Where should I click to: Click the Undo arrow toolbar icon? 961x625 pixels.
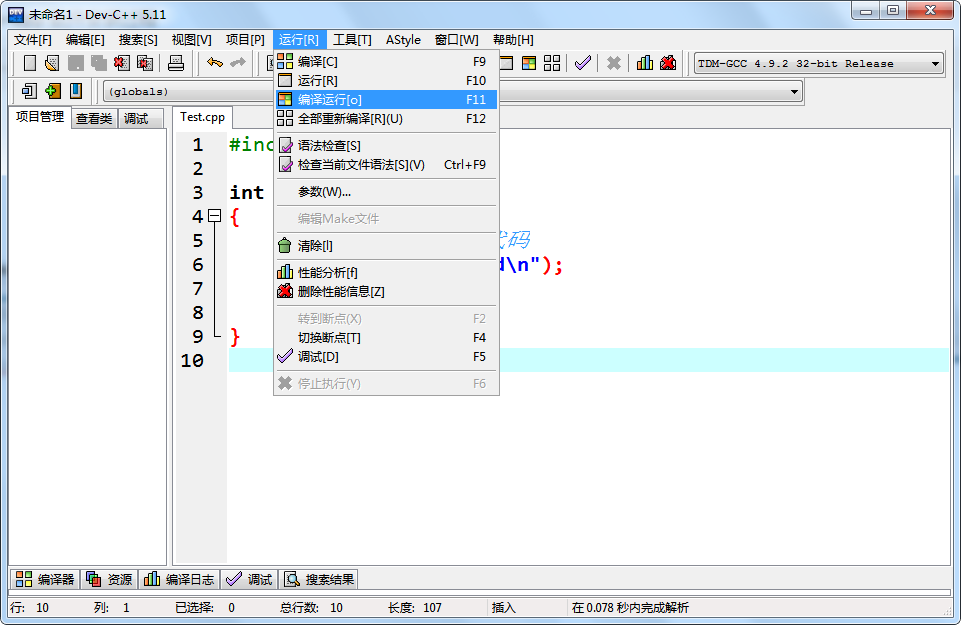point(214,62)
